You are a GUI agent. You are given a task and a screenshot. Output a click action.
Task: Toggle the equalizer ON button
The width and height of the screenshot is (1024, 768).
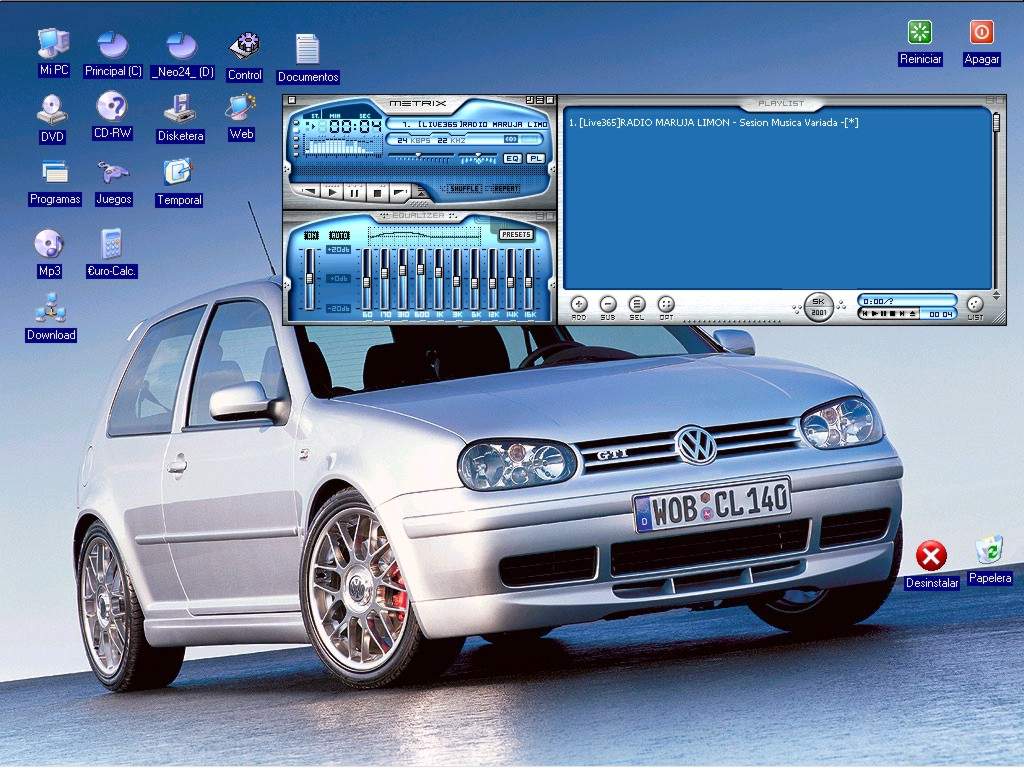(312, 235)
